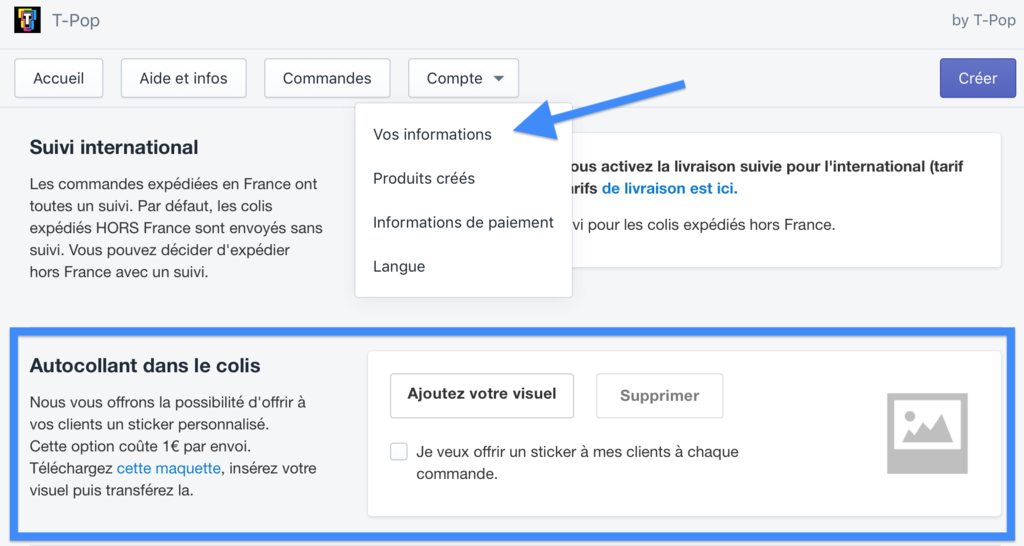Choose Produits créés menu entry
1024x546 pixels.
pyautogui.click(x=424, y=178)
